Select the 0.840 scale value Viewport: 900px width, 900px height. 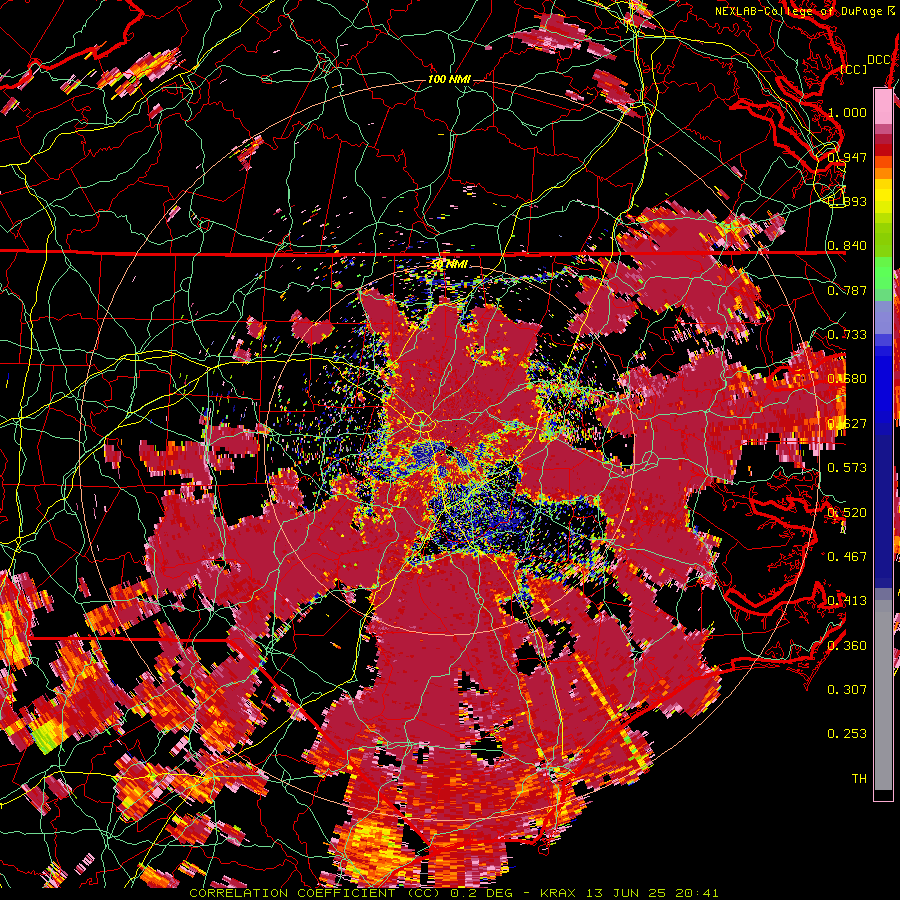[847, 246]
